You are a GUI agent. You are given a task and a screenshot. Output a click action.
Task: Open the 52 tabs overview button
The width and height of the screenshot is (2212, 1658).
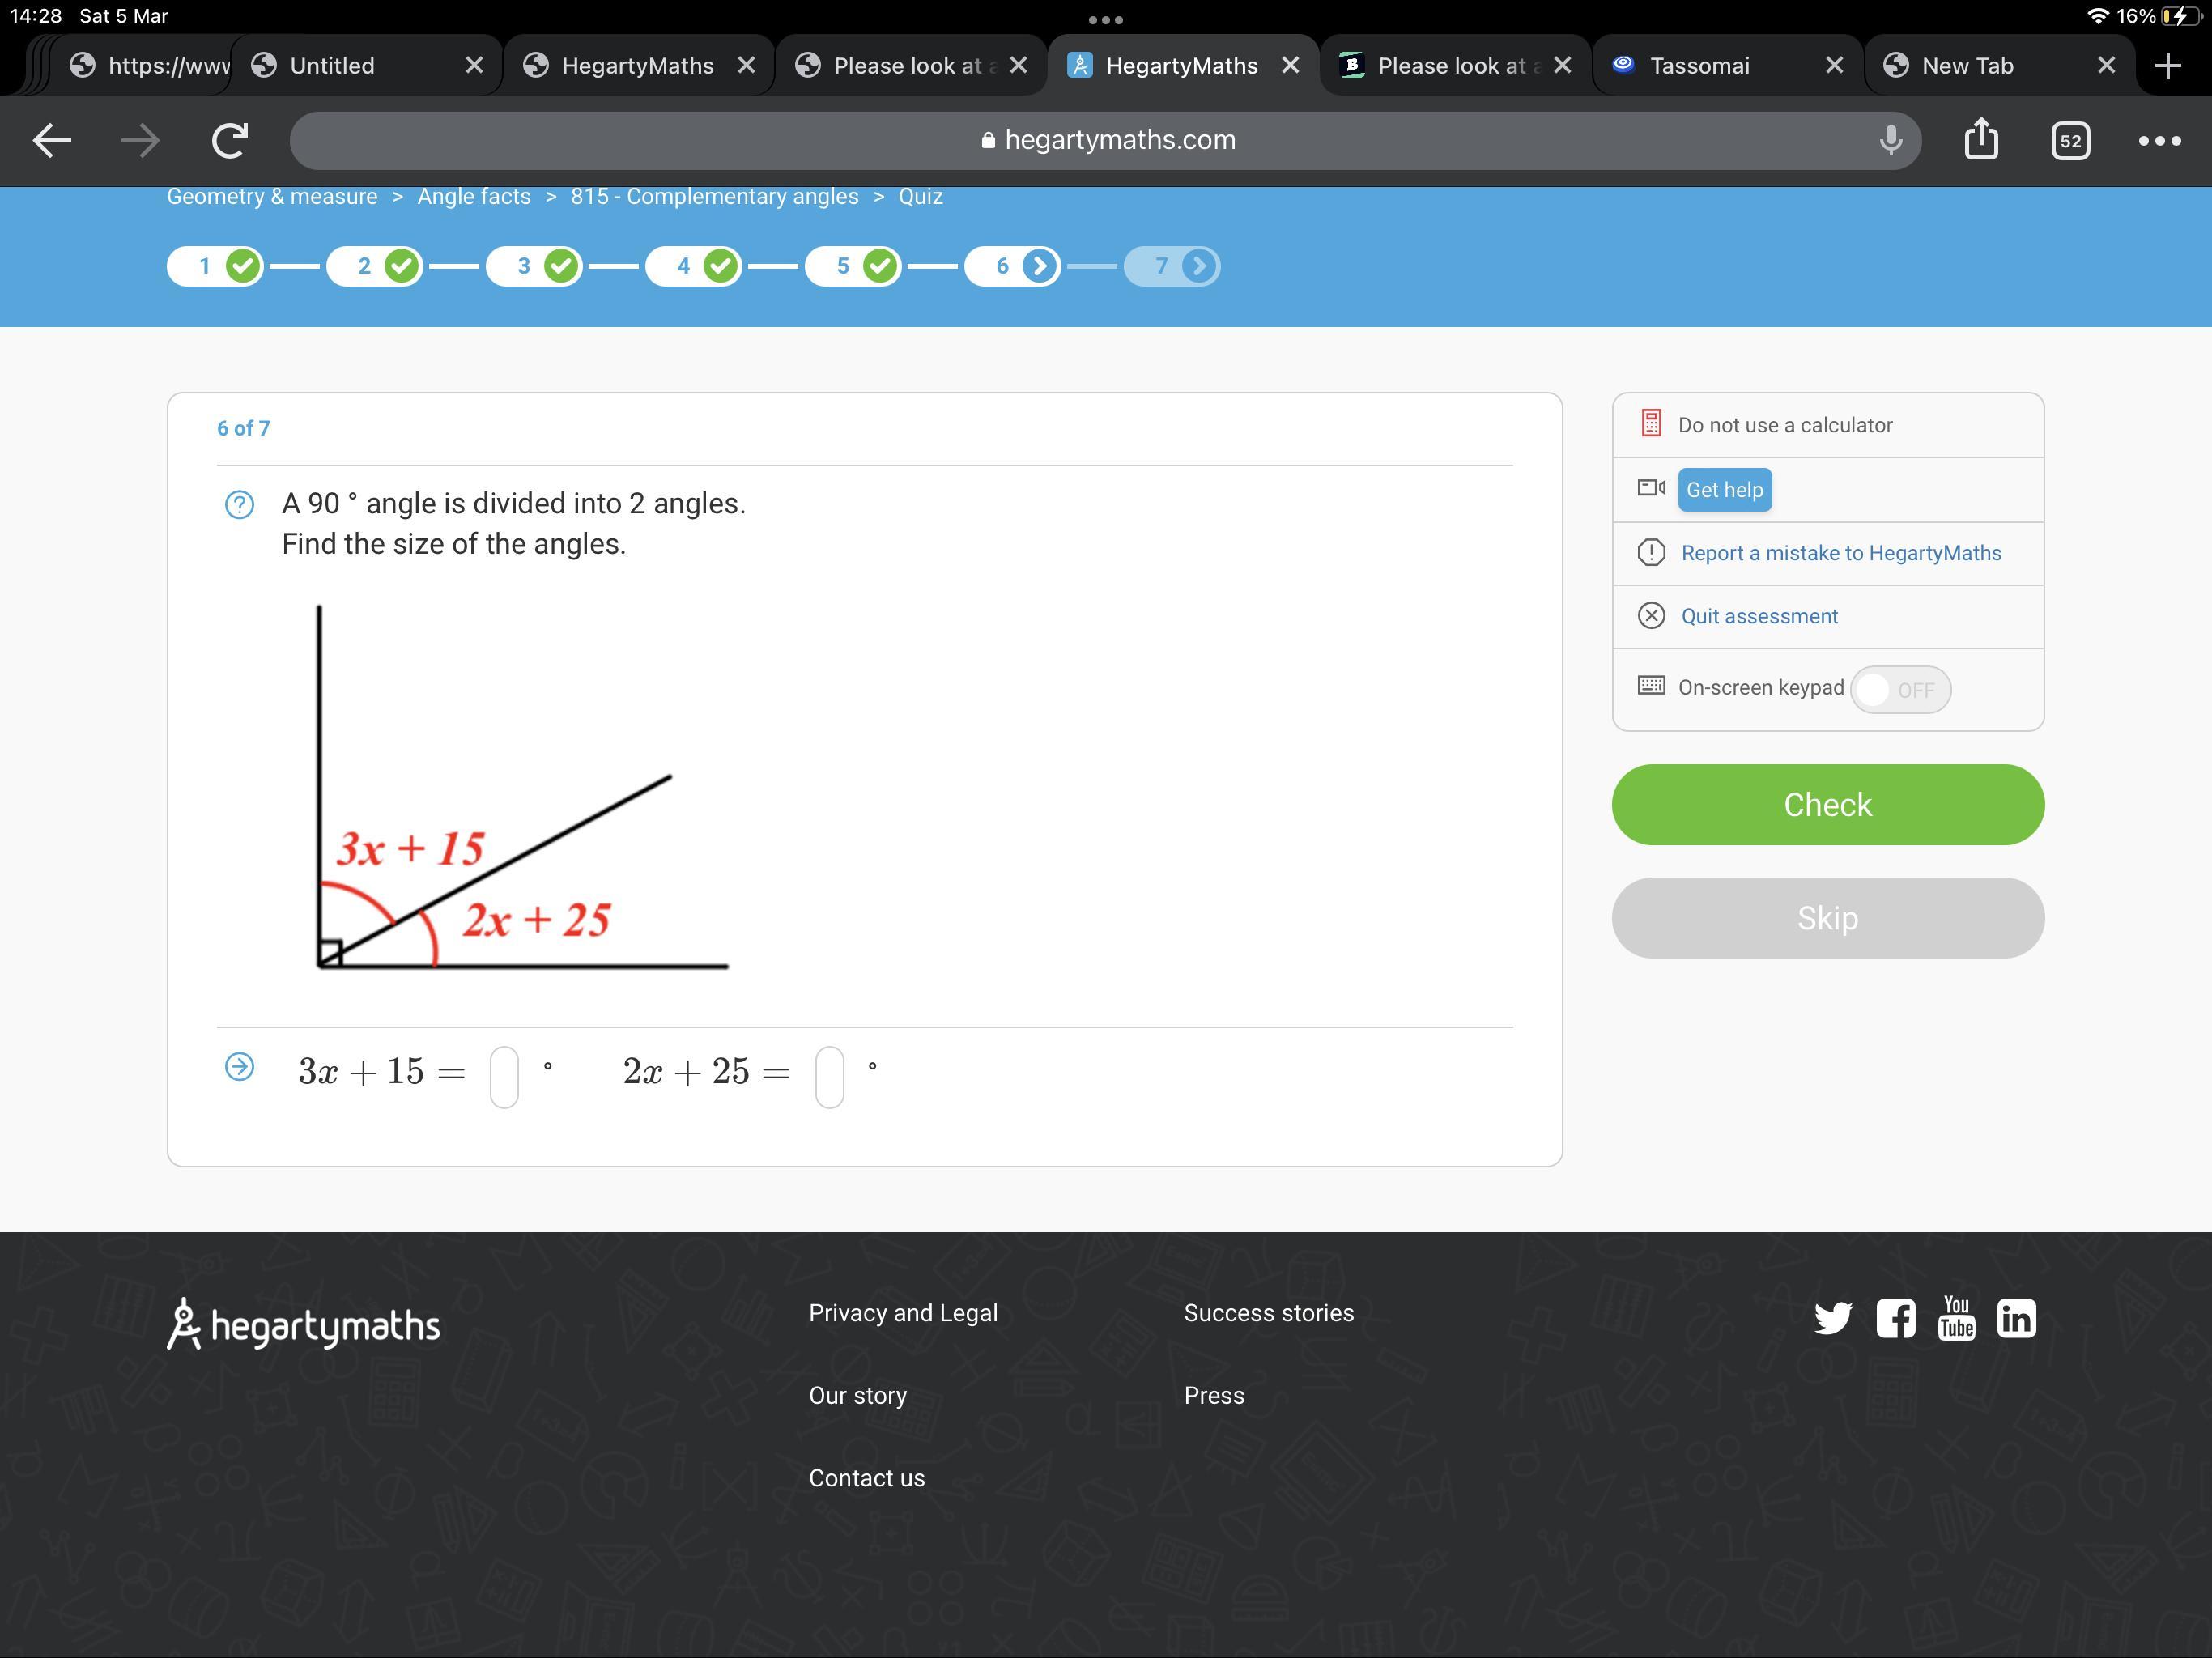[x=2070, y=140]
